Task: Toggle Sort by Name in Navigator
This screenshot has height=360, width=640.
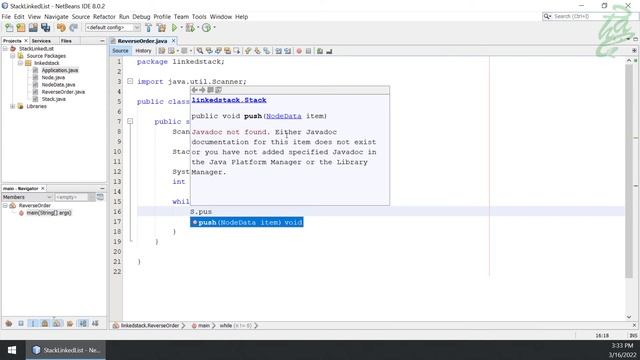Action: pos(83,323)
